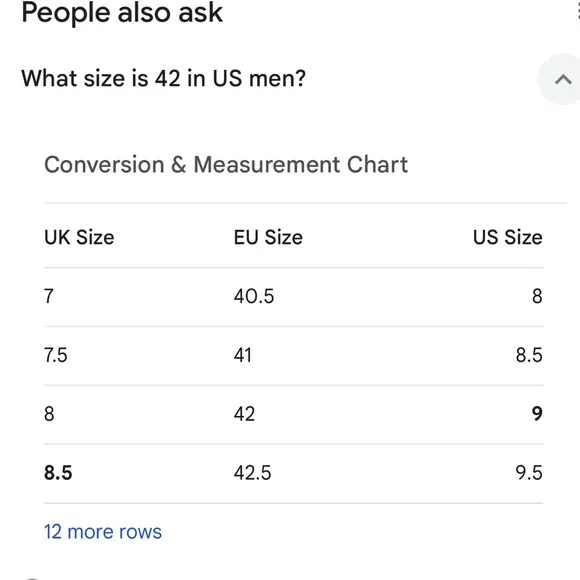This screenshot has height=580, width=580.
Task: Click the EU size 40.5 cell
Action: (254, 296)
